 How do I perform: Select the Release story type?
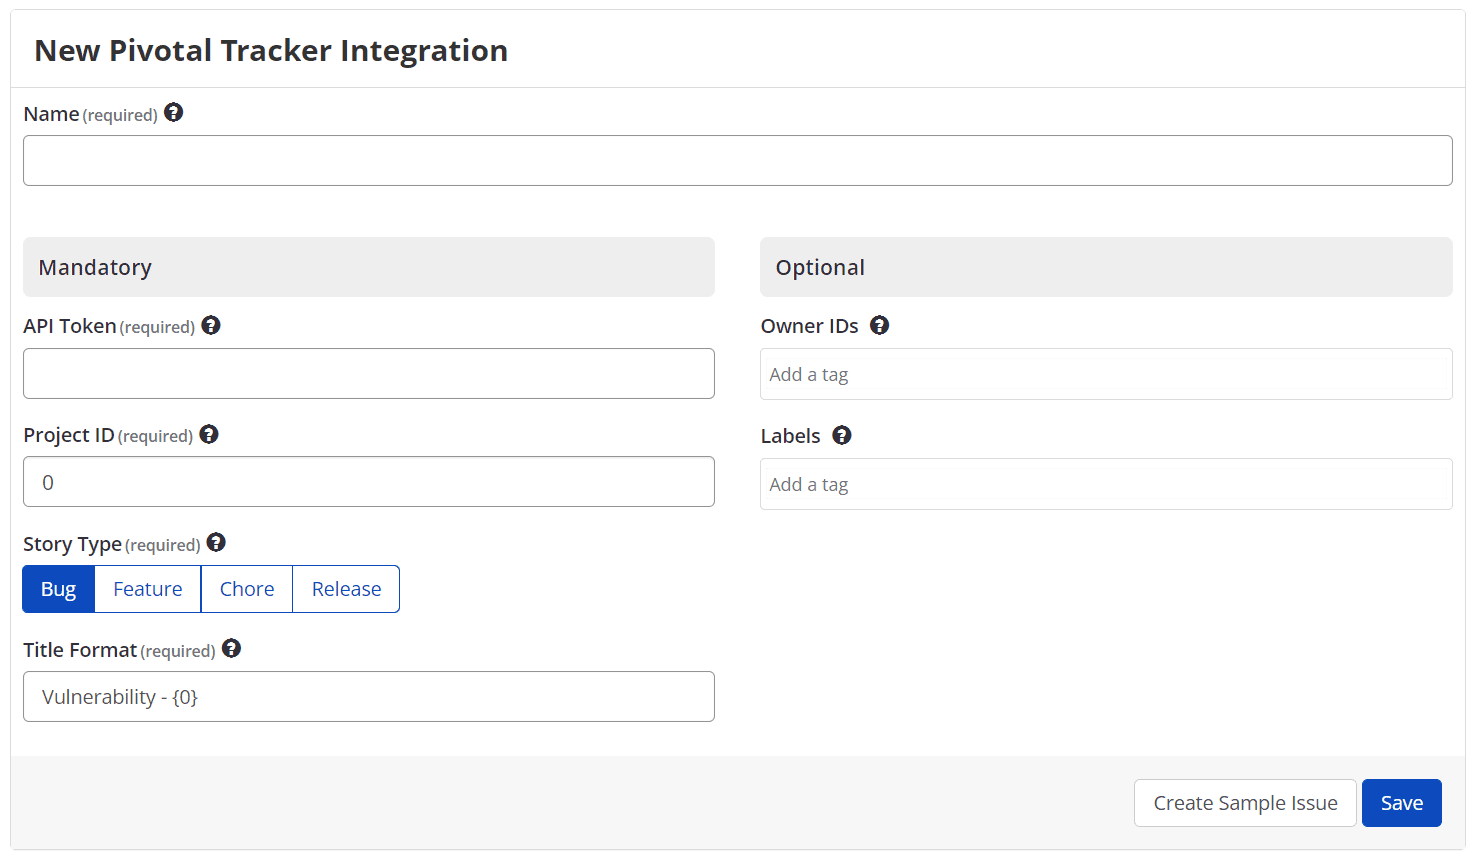tap(345, 589)
